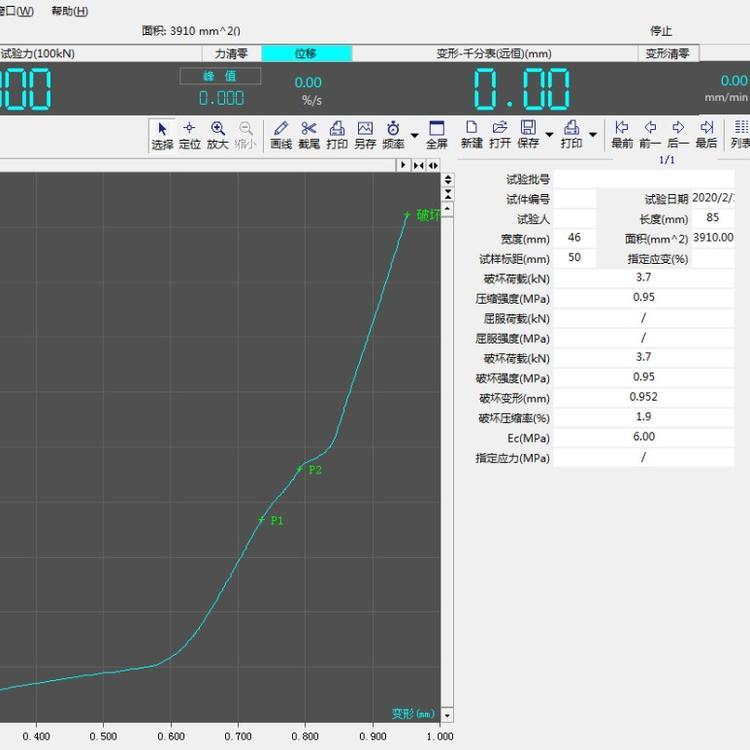Expand the dropdown arrow beside the record 打印

(593, 135)
